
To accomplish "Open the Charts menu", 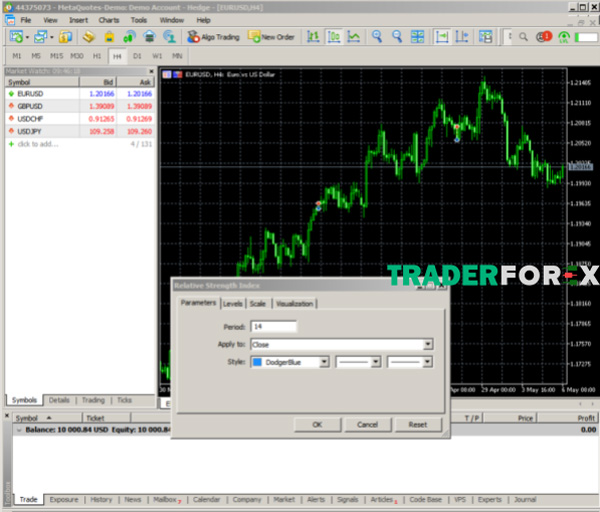I will [x=109, y=20].
